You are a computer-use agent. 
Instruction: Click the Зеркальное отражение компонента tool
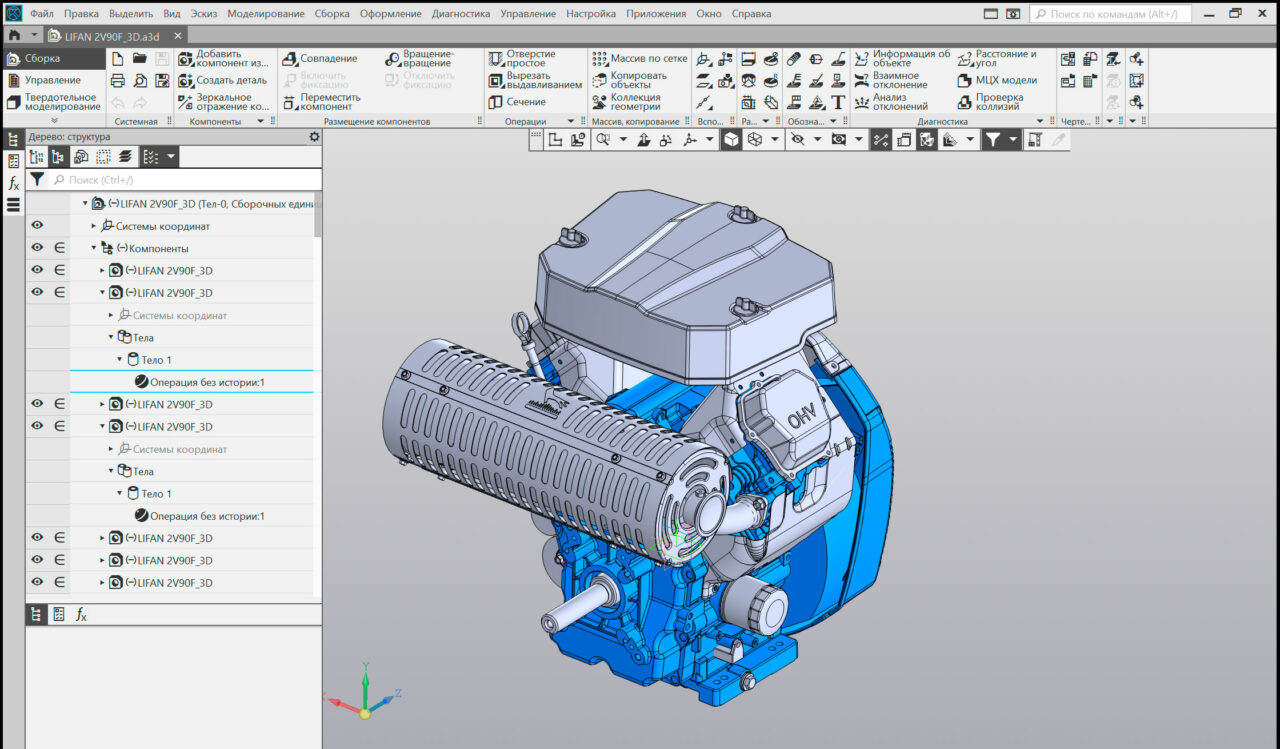pyautogui.click(x=223, y=102)
